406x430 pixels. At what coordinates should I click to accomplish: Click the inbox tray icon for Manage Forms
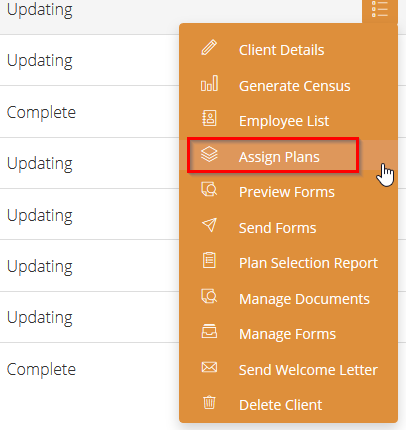click(209, 331)
